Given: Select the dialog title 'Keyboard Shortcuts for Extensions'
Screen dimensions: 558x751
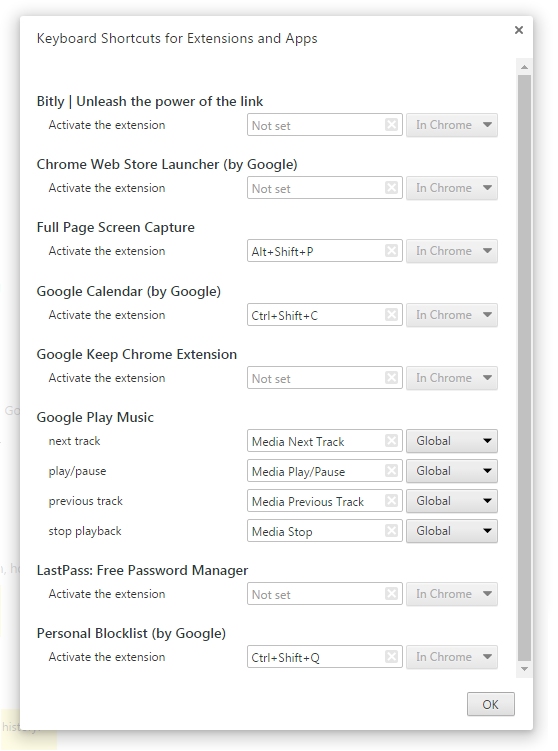Looking at the screenshot, I should click(177, 38).
